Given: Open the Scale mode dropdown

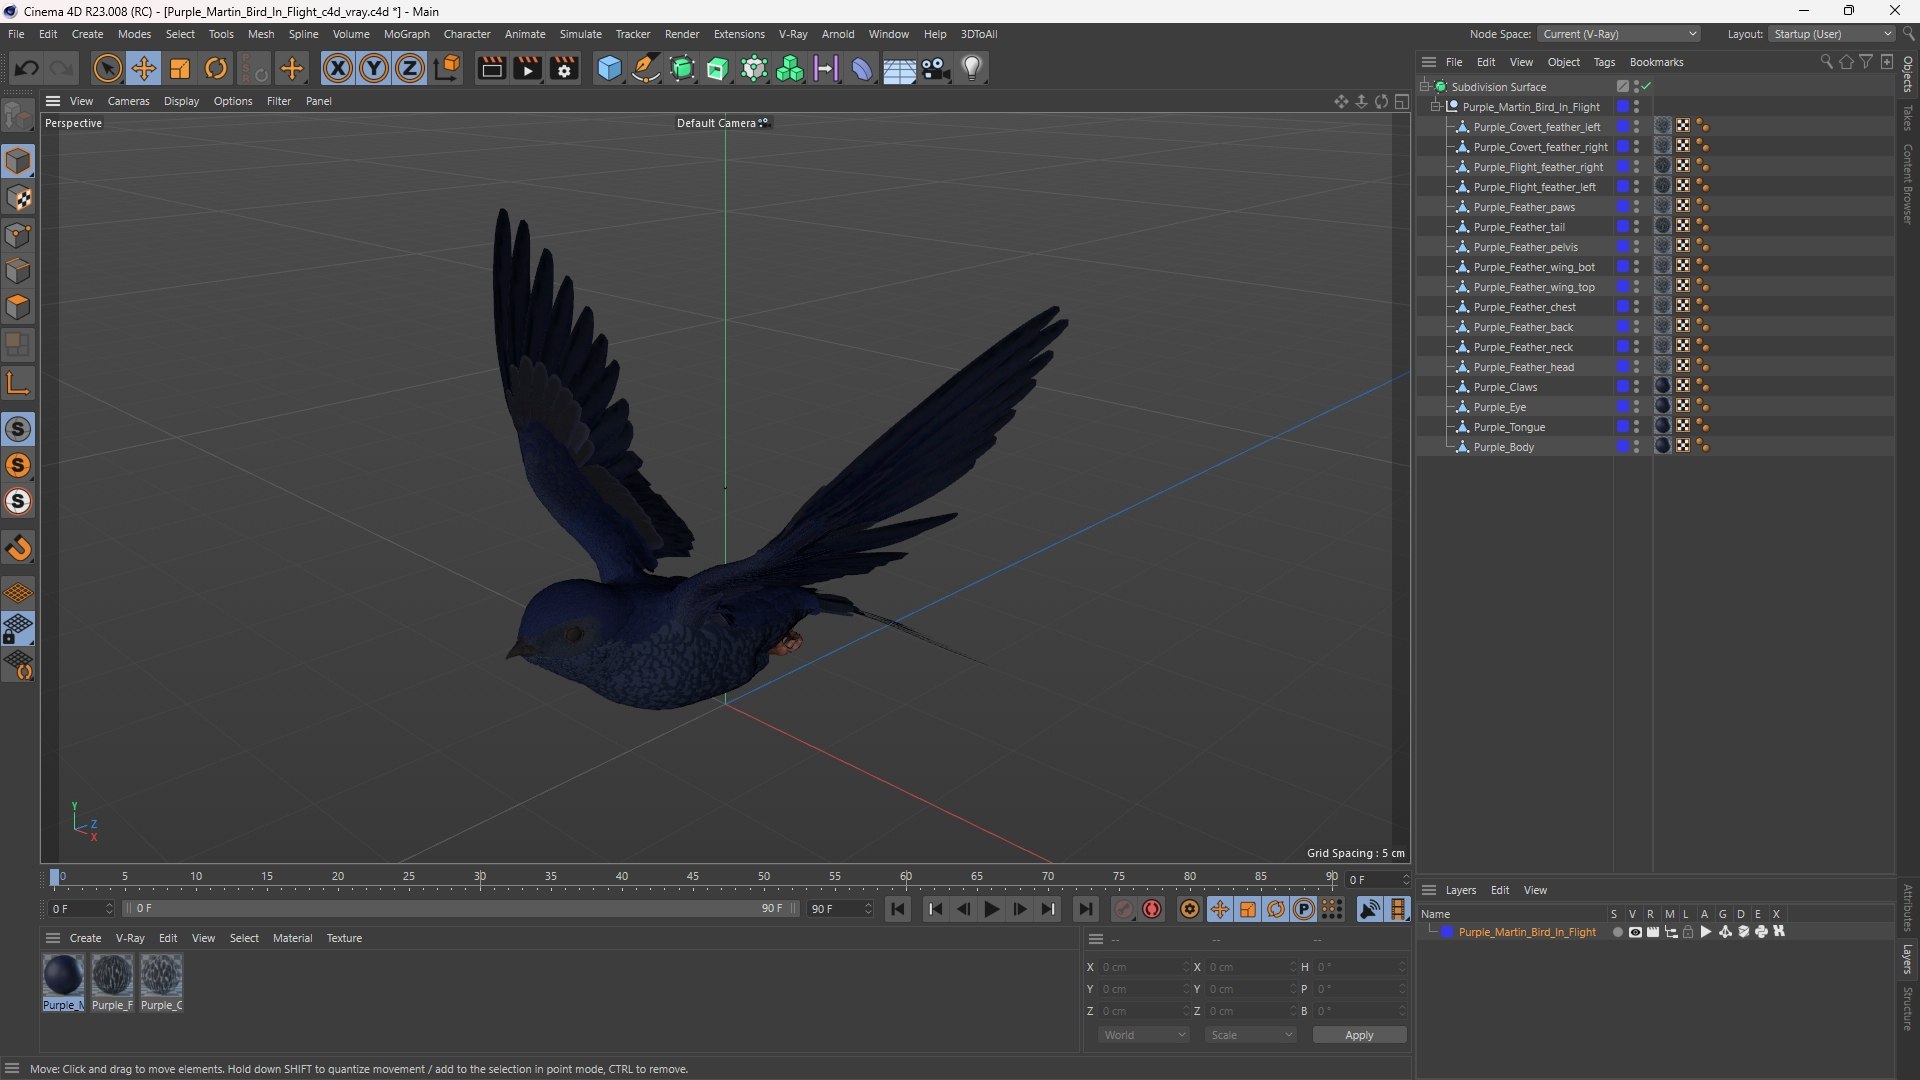Looking at the screenshot, I should (1251, 1035).
